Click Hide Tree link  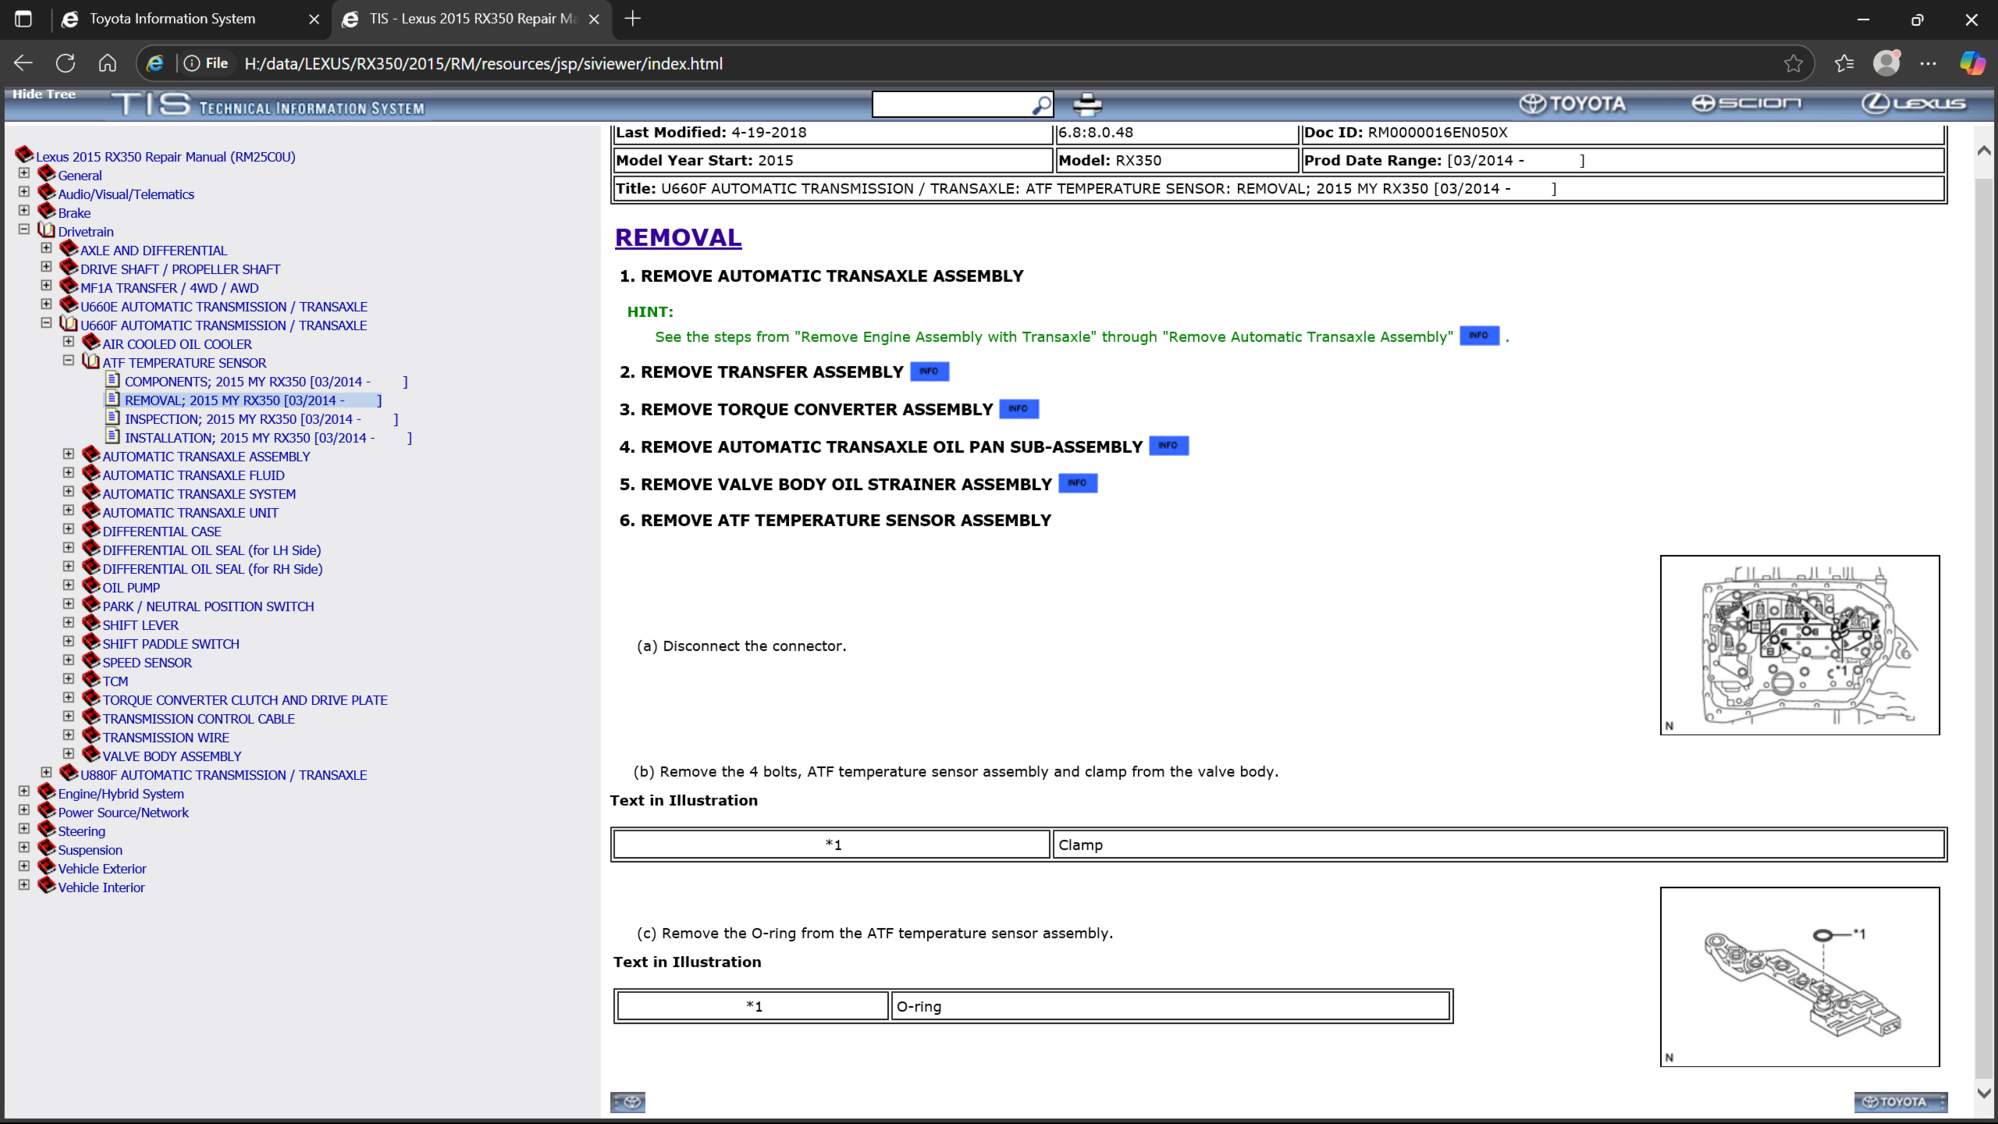click(x=44, y=94)
